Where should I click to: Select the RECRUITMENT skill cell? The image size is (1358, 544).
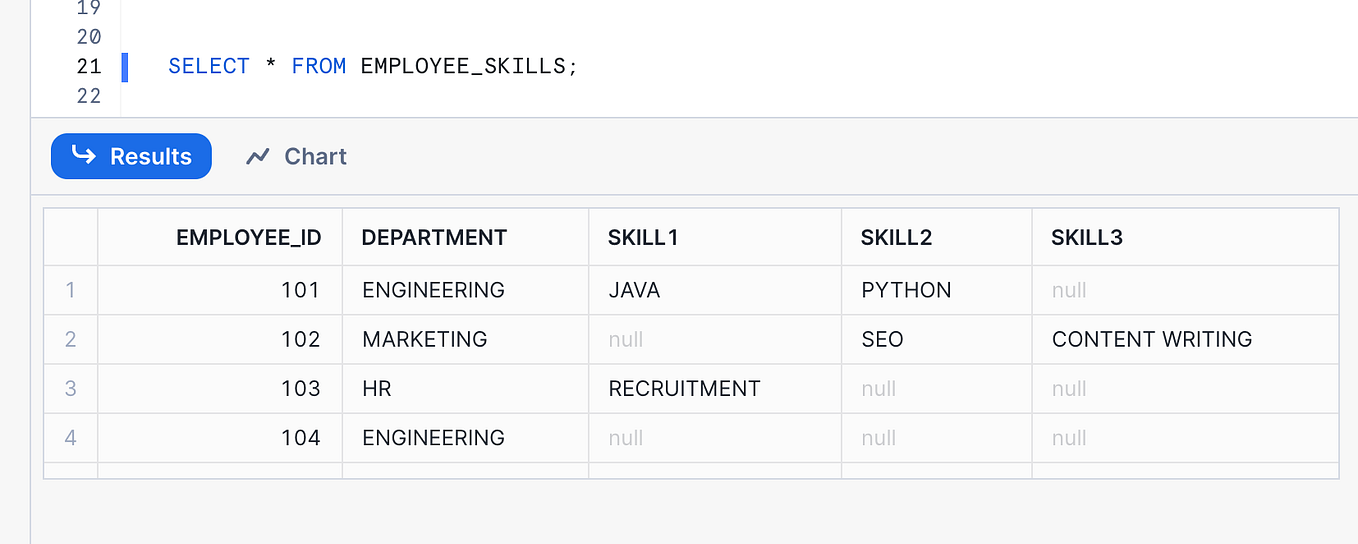click(x=684, y=388)
